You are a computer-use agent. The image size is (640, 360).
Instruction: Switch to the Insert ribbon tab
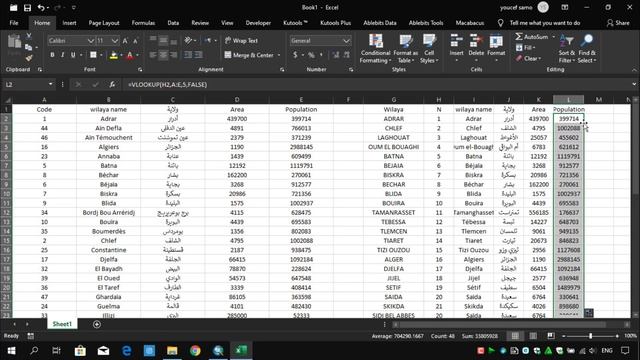click(69, 23)
